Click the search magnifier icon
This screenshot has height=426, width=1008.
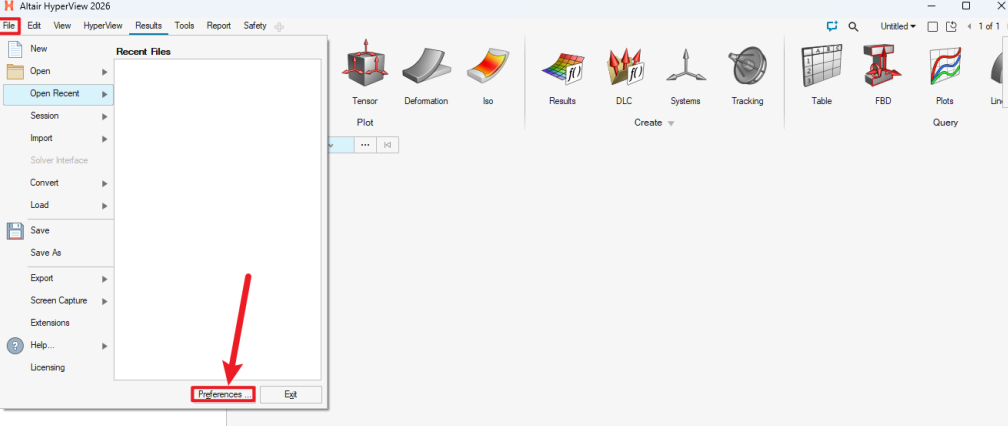tap(853, 26)
